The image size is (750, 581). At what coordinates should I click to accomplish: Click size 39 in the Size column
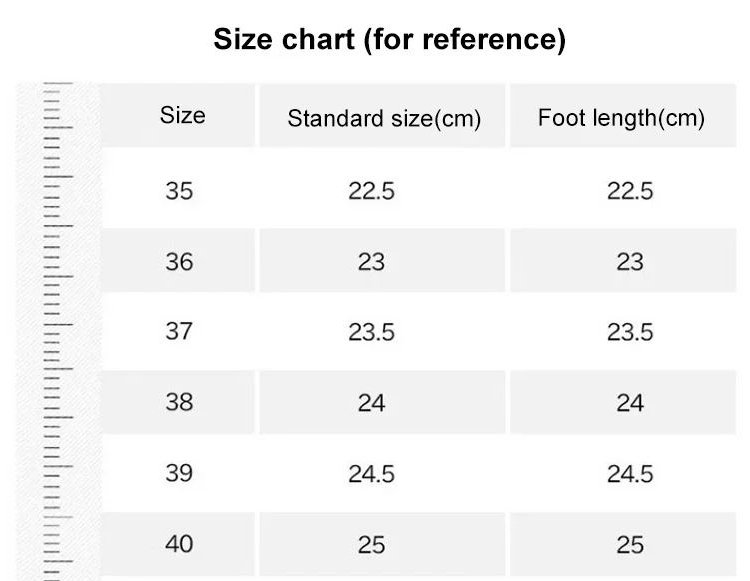coord(180,473)
